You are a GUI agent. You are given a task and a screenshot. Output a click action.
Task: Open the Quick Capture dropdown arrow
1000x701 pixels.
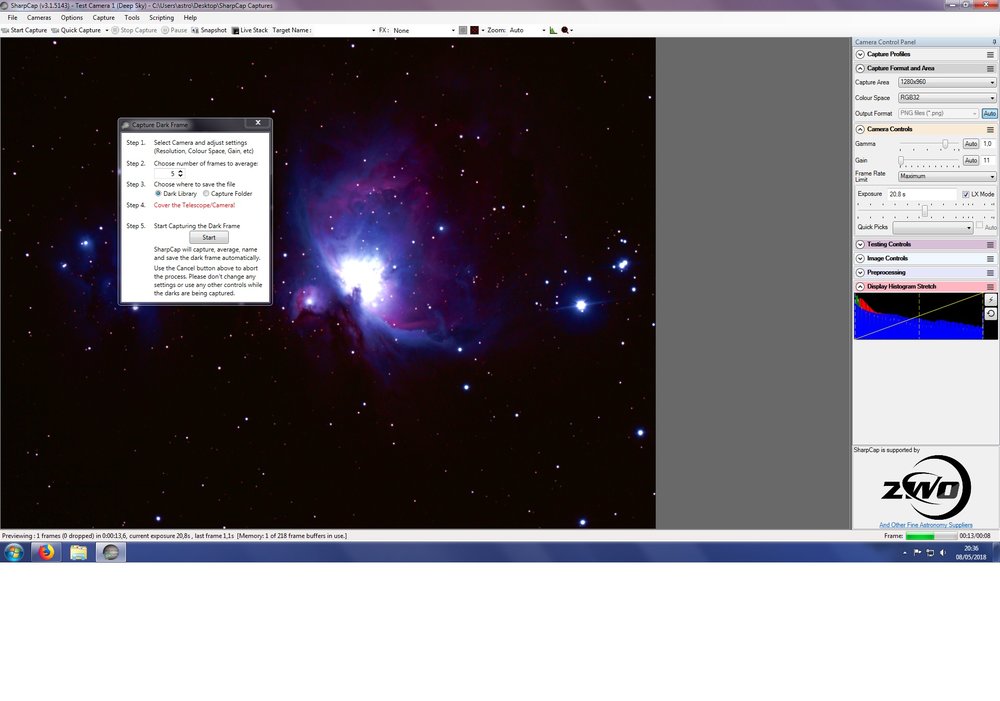click(107, 30)
